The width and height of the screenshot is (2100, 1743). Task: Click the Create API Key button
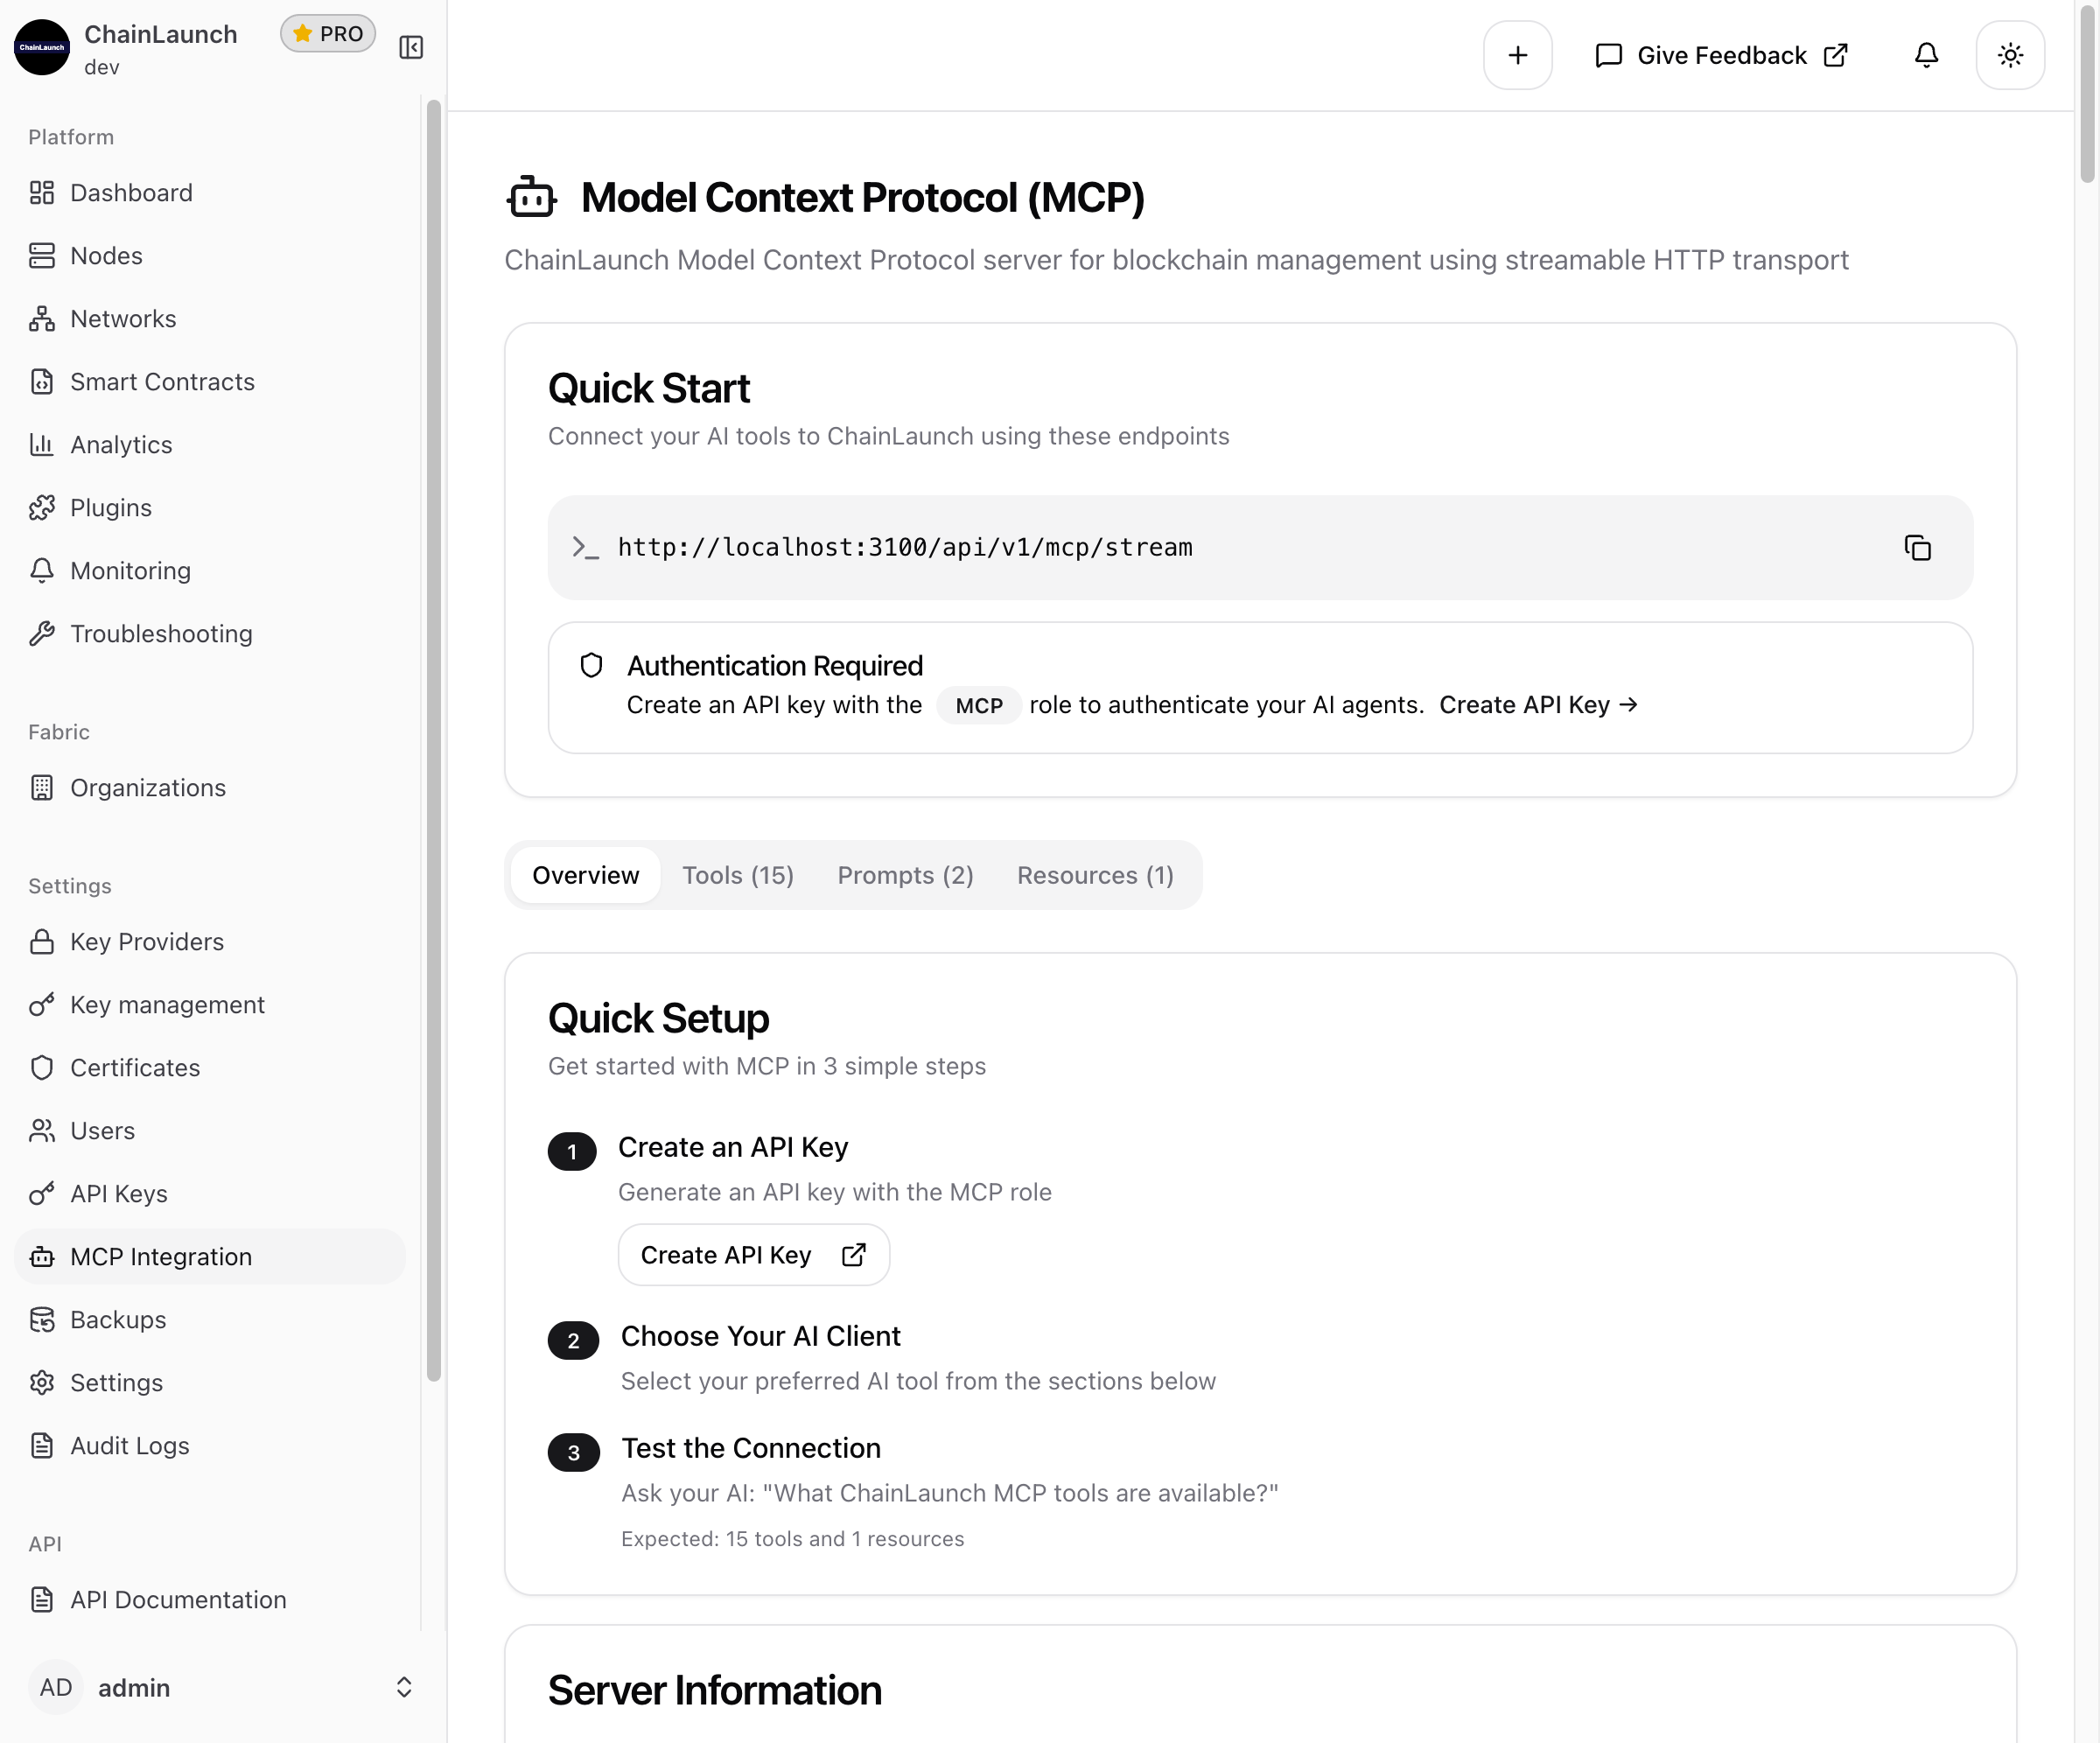point(753,1255)
